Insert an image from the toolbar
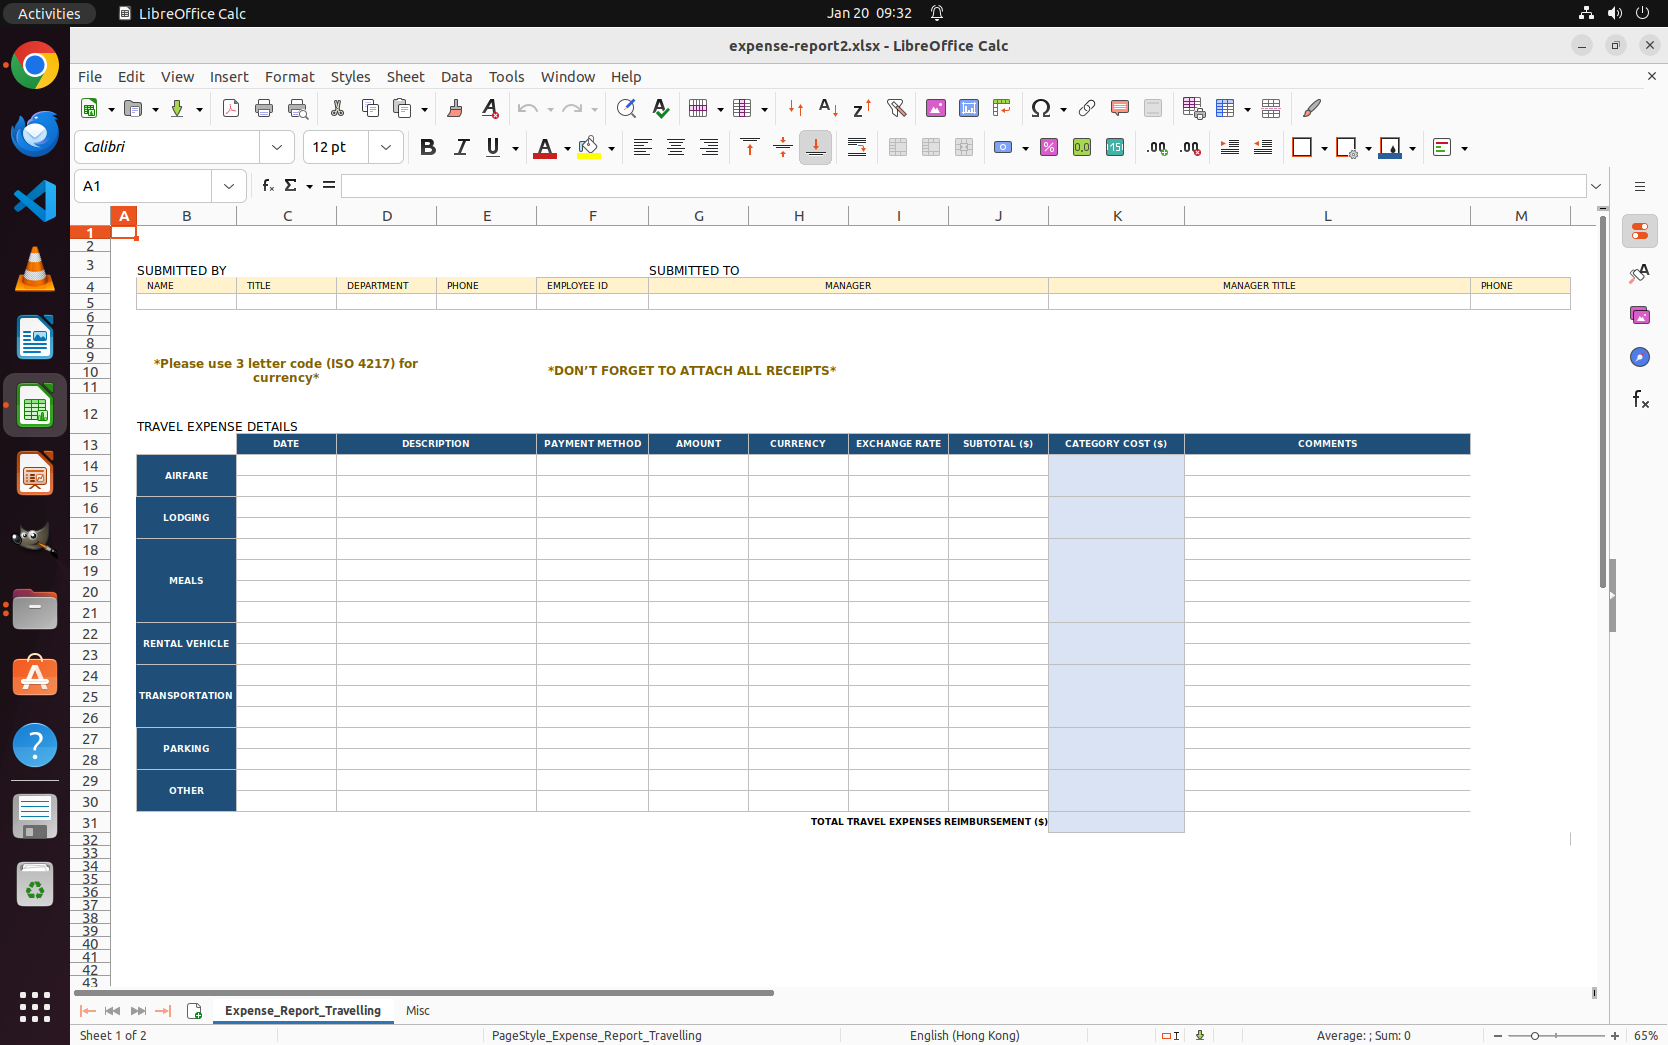This screenshot has width=1668, height=1045. coord(936,108)
